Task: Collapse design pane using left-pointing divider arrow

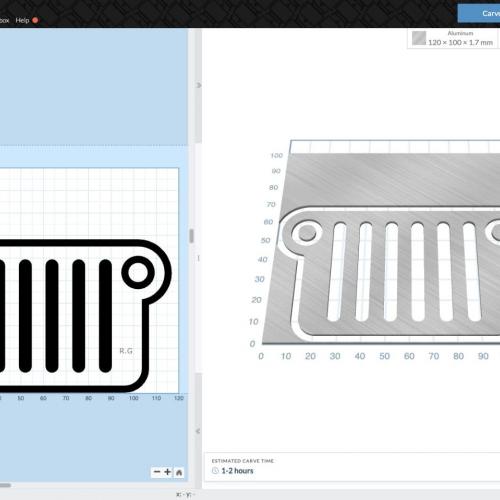Action: (x=198, y=431)
